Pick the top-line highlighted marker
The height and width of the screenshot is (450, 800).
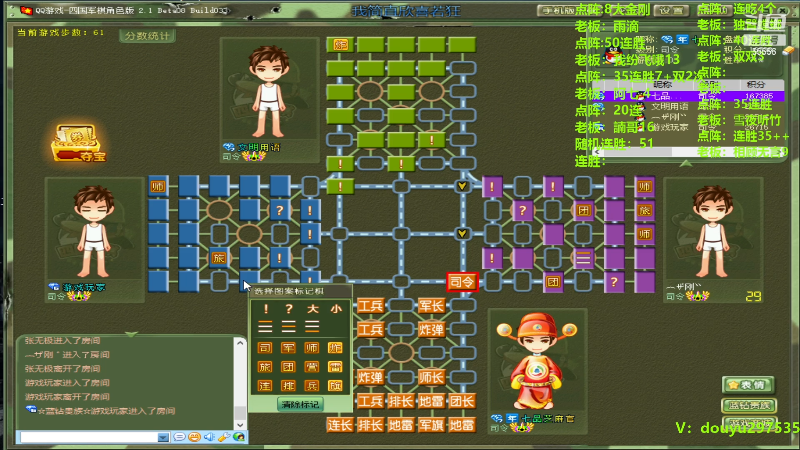tap(265, 326)
